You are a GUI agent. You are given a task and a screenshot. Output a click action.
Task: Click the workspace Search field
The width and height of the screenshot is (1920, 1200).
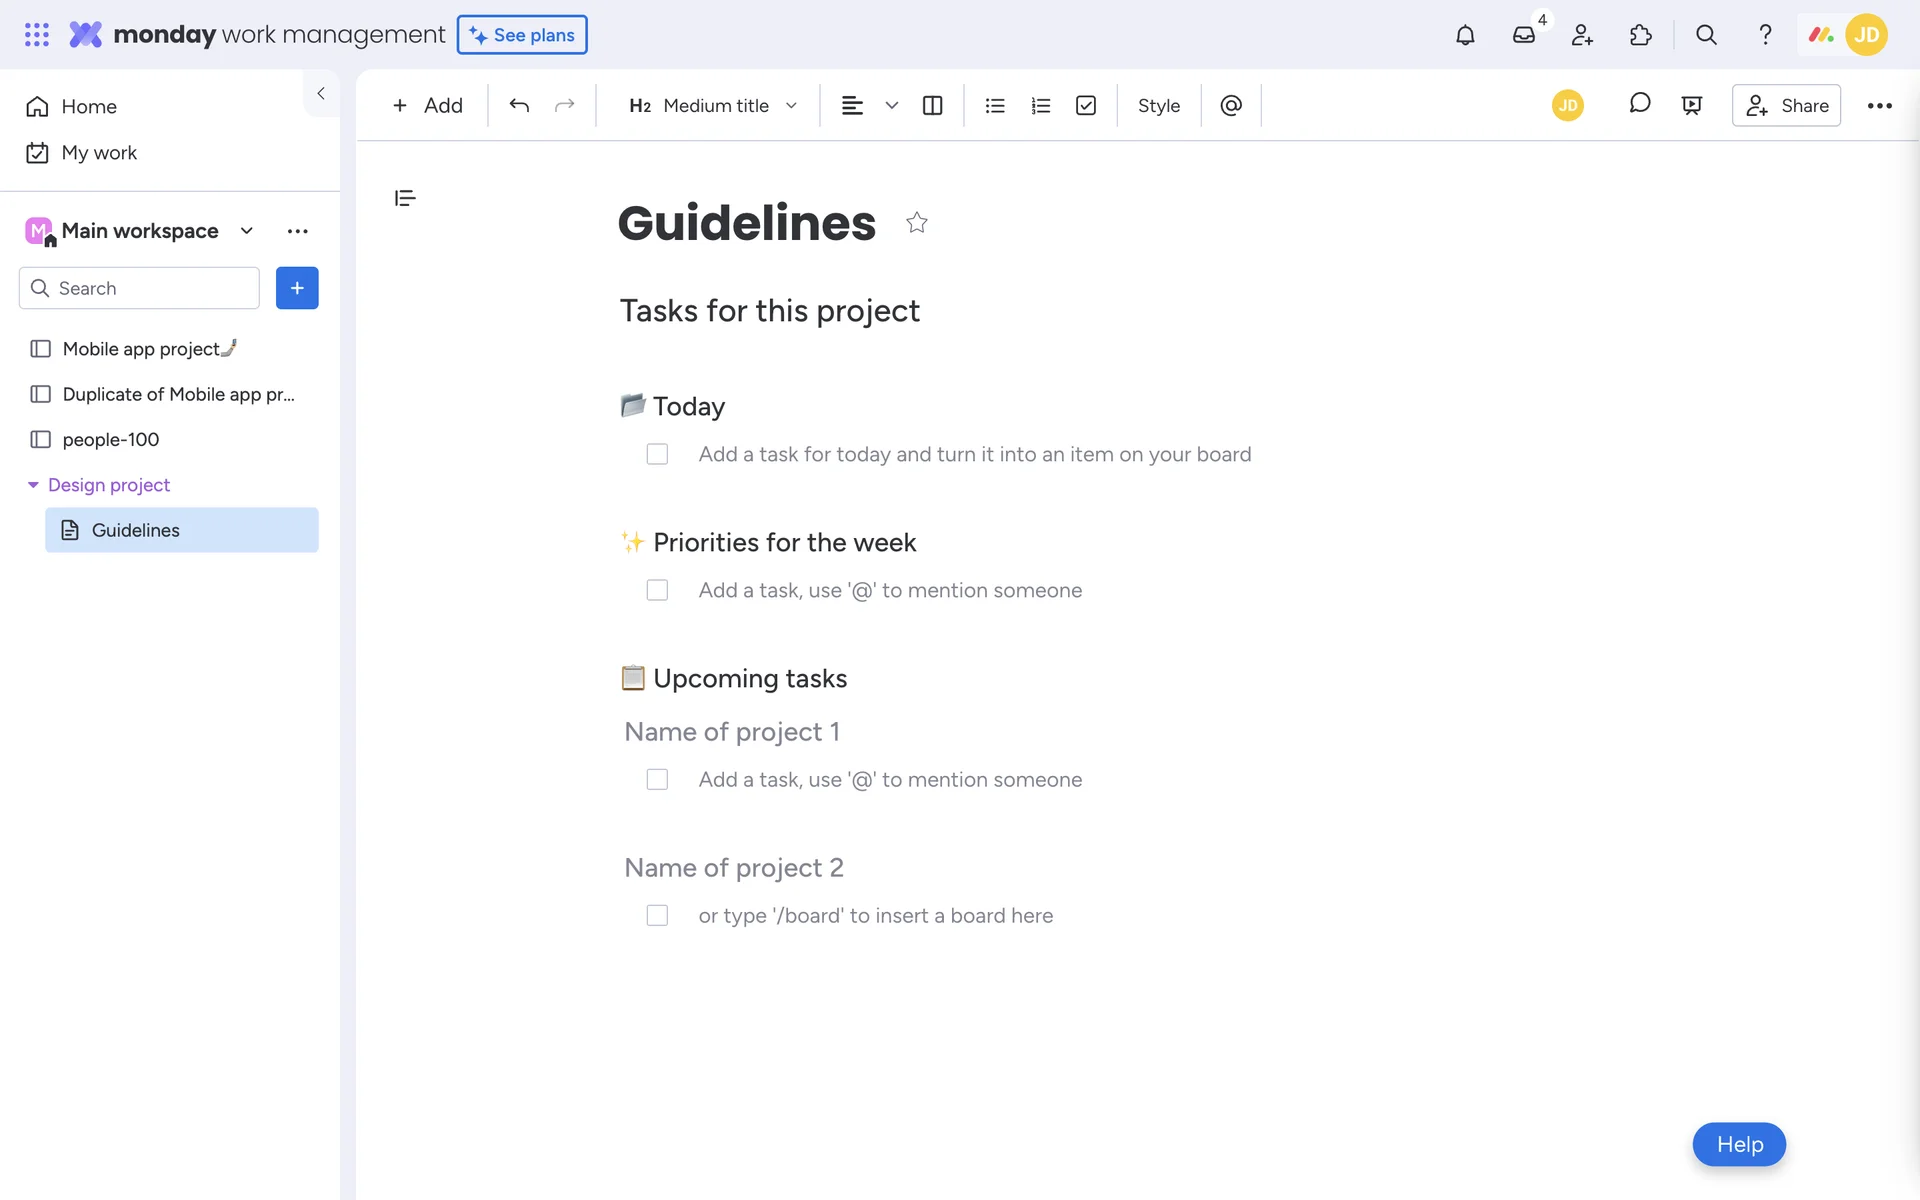[140, 288]
